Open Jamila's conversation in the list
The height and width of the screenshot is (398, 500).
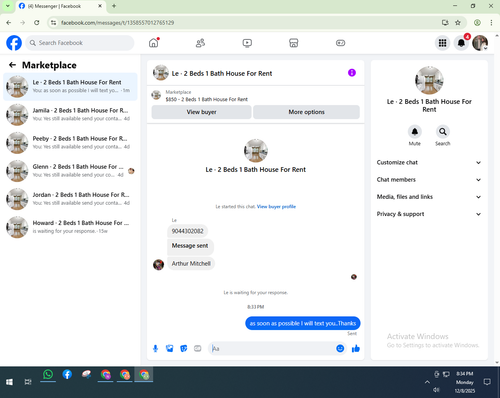[70, 115]
